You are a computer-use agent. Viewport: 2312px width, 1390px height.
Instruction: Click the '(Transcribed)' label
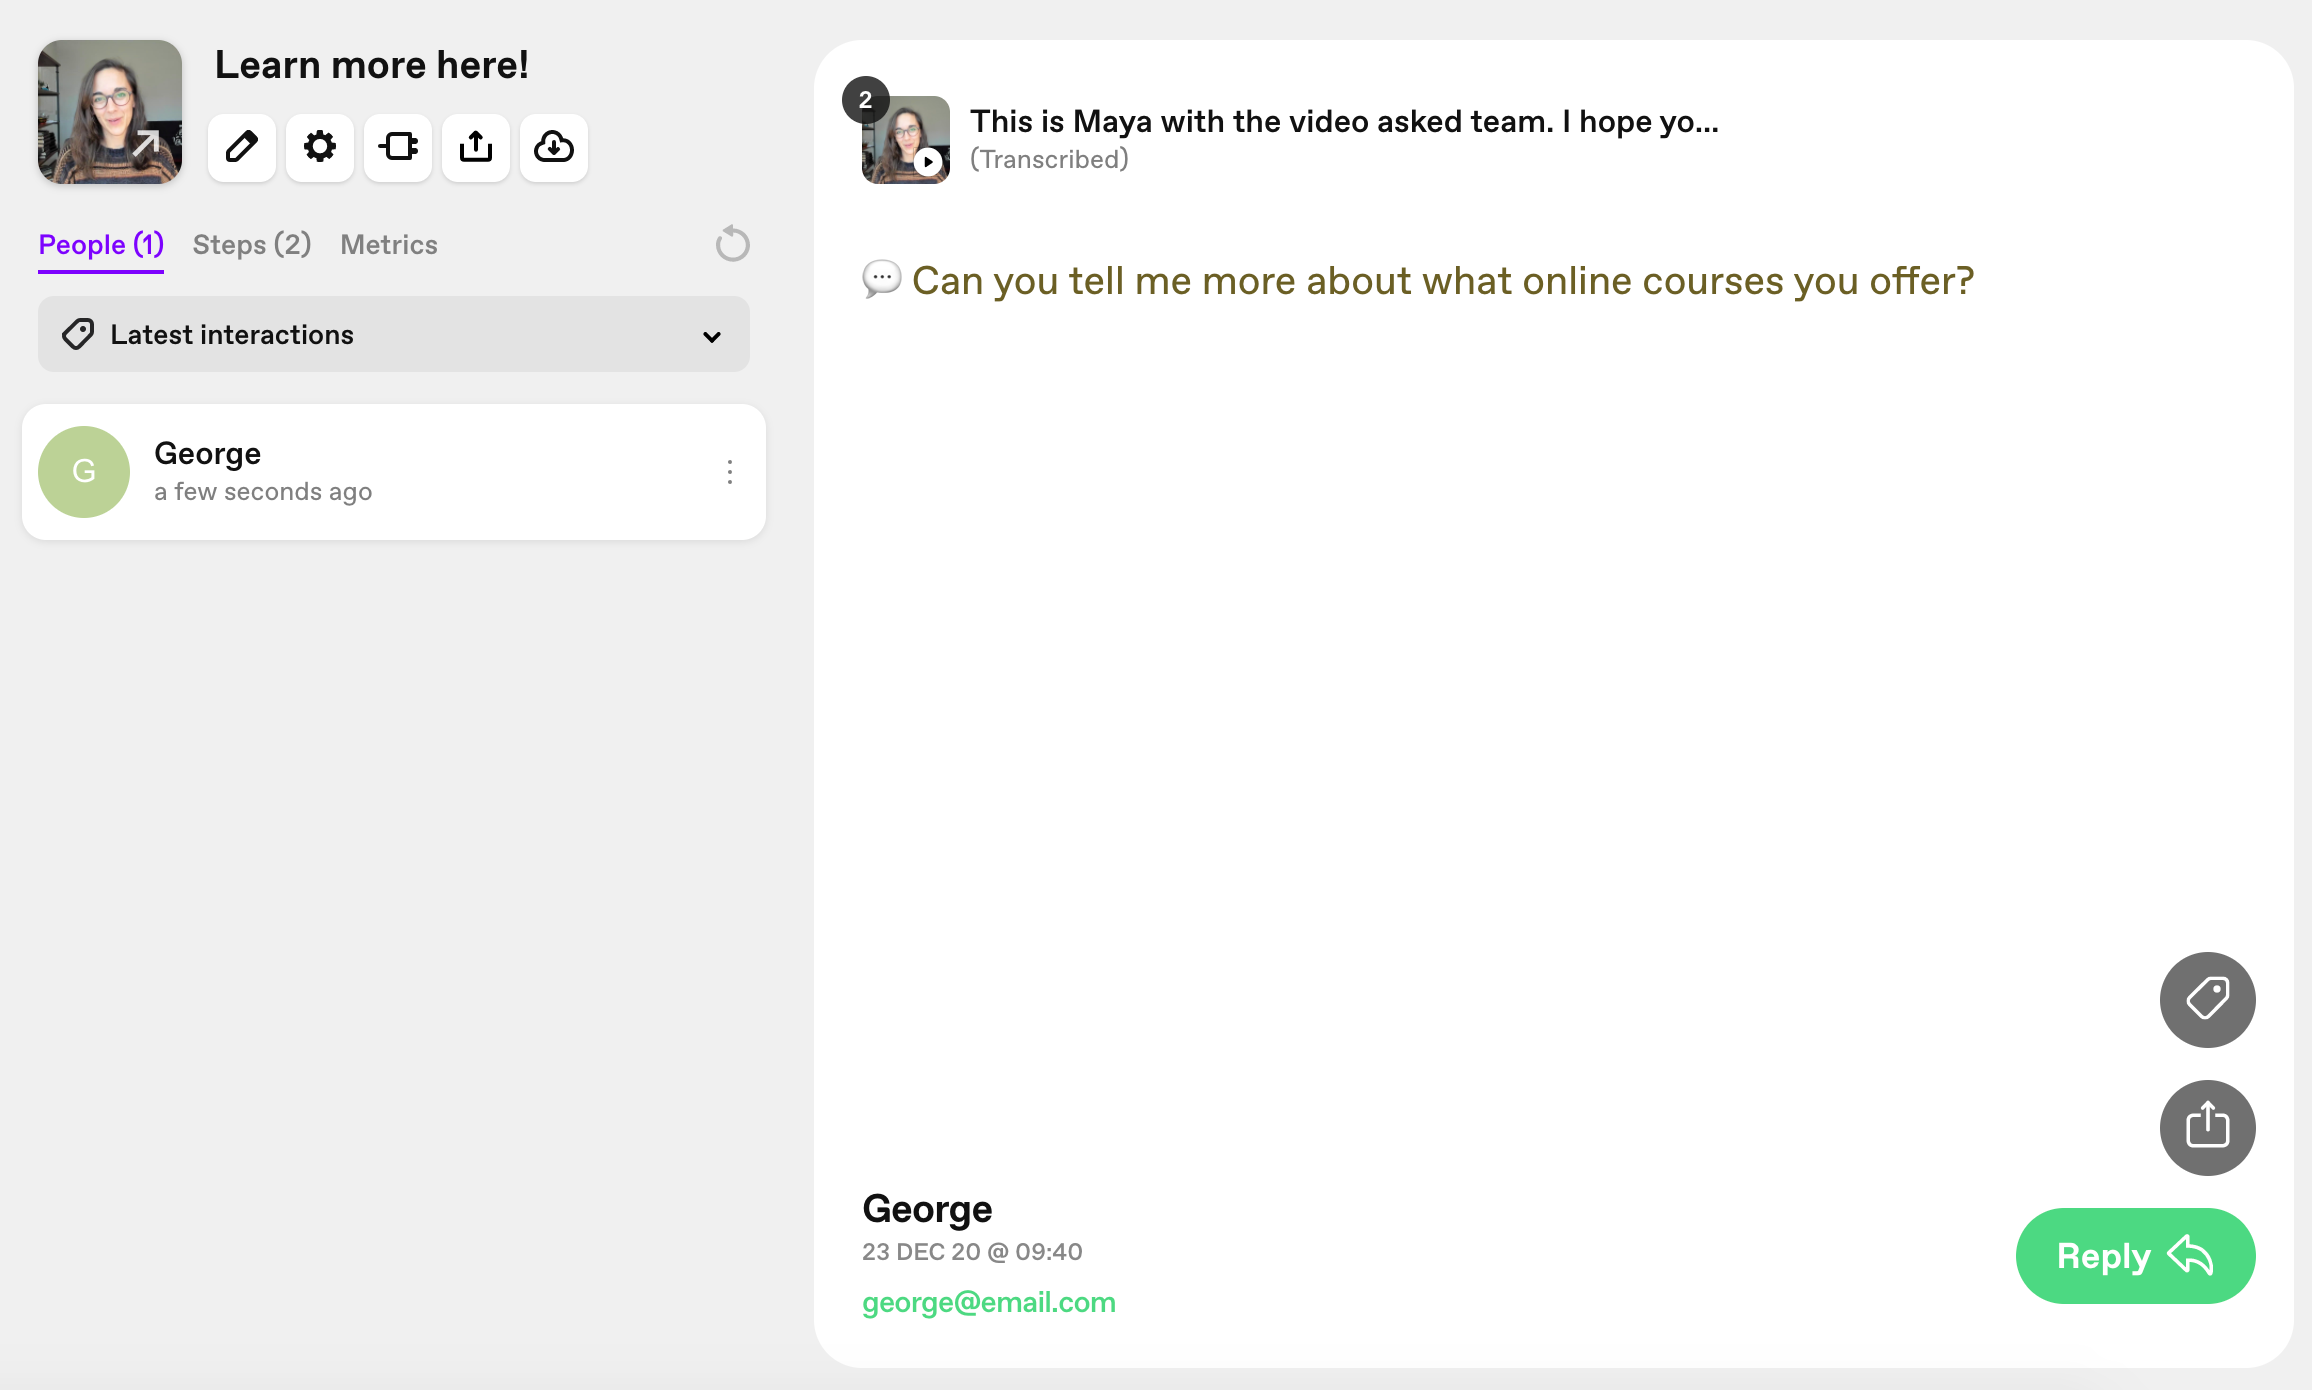[x=1049, y=160]
